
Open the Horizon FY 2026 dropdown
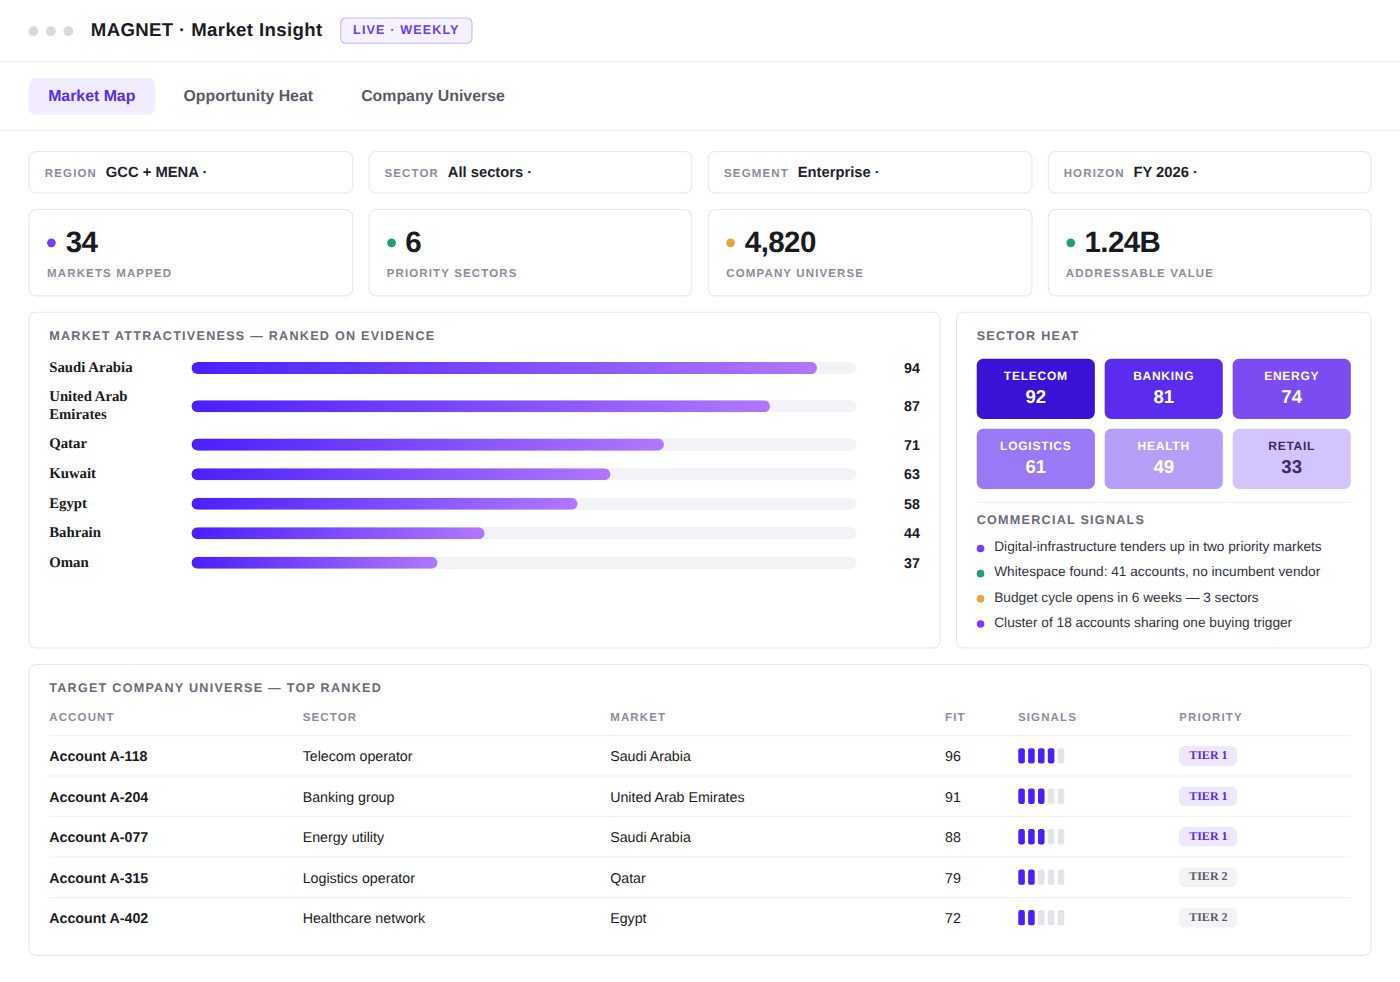[x=1209, y=172]
